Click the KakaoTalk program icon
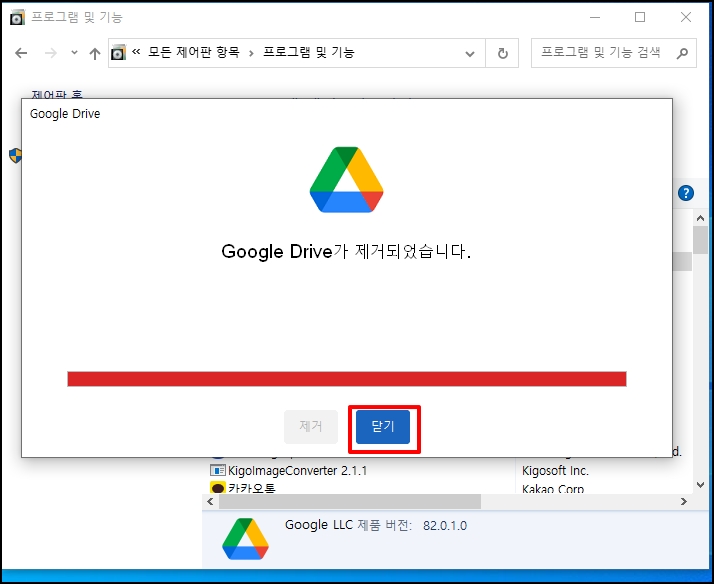This screenshot has width=714, height=584. click(x=218, y=488)
